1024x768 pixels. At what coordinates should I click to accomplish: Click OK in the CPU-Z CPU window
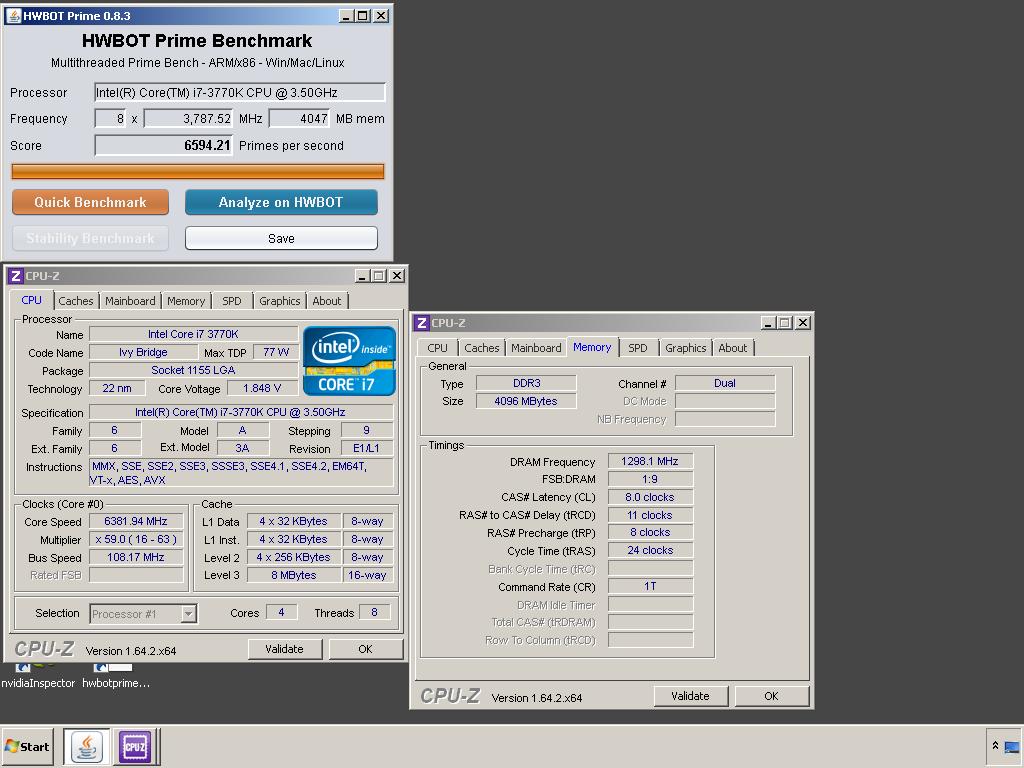pos(365,649)
